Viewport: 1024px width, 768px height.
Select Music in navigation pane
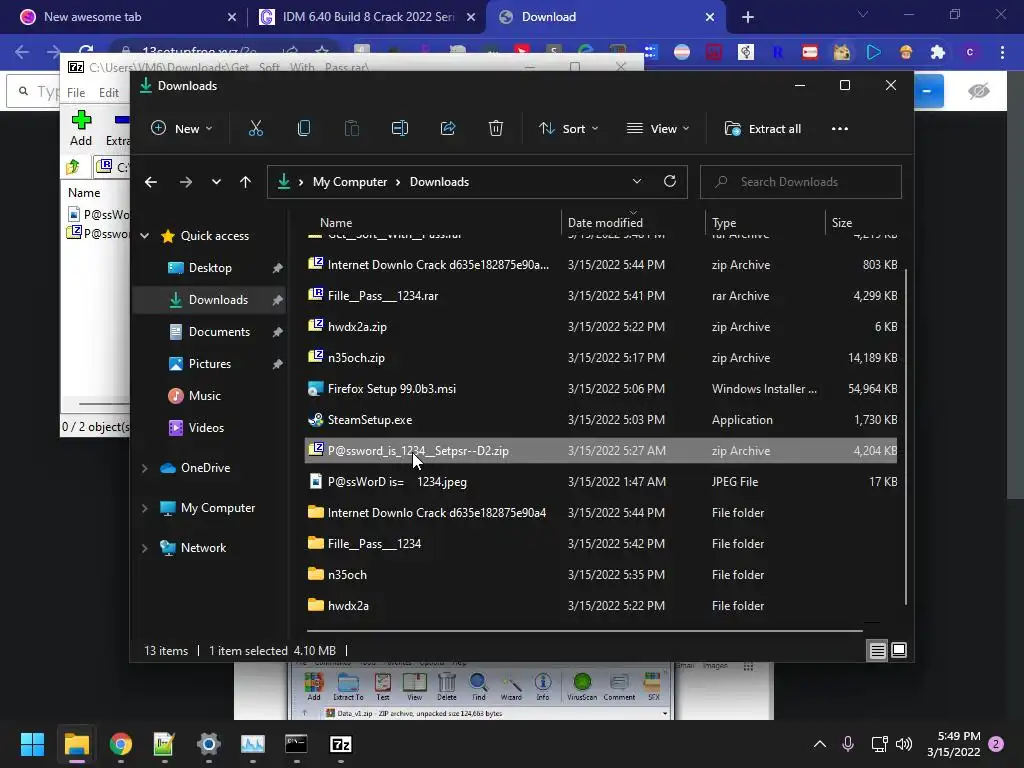click(204, 396)
